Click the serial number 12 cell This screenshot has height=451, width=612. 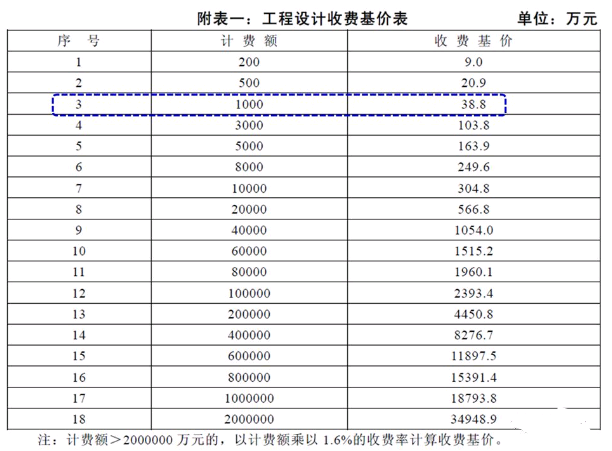point(79,293)
